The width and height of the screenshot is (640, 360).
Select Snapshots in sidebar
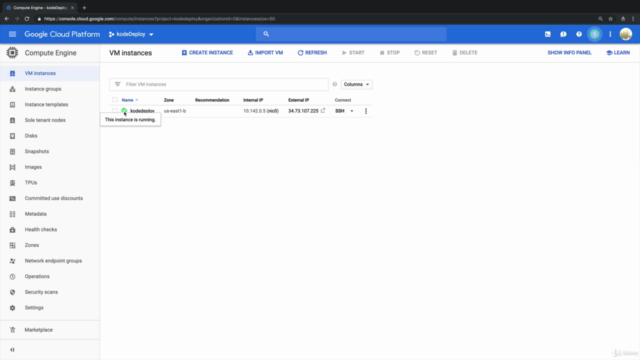[37, 151]
